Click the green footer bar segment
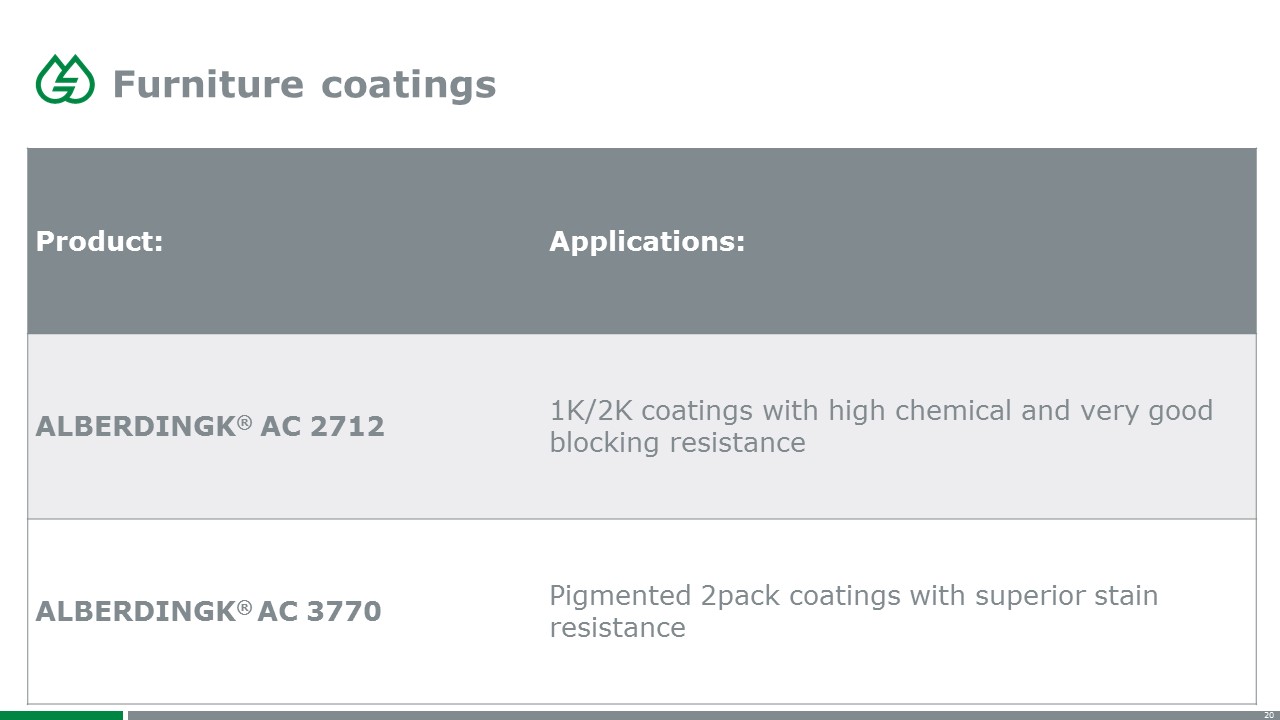 [x=61, y=715]
